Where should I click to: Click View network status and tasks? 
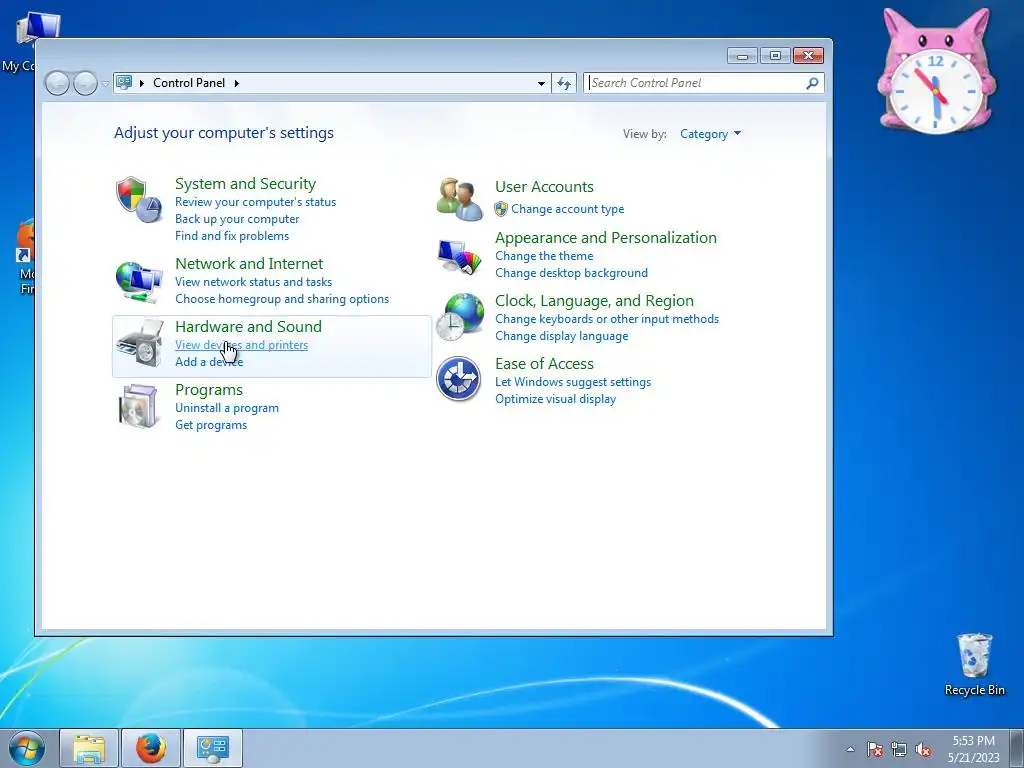pos(253,282)
